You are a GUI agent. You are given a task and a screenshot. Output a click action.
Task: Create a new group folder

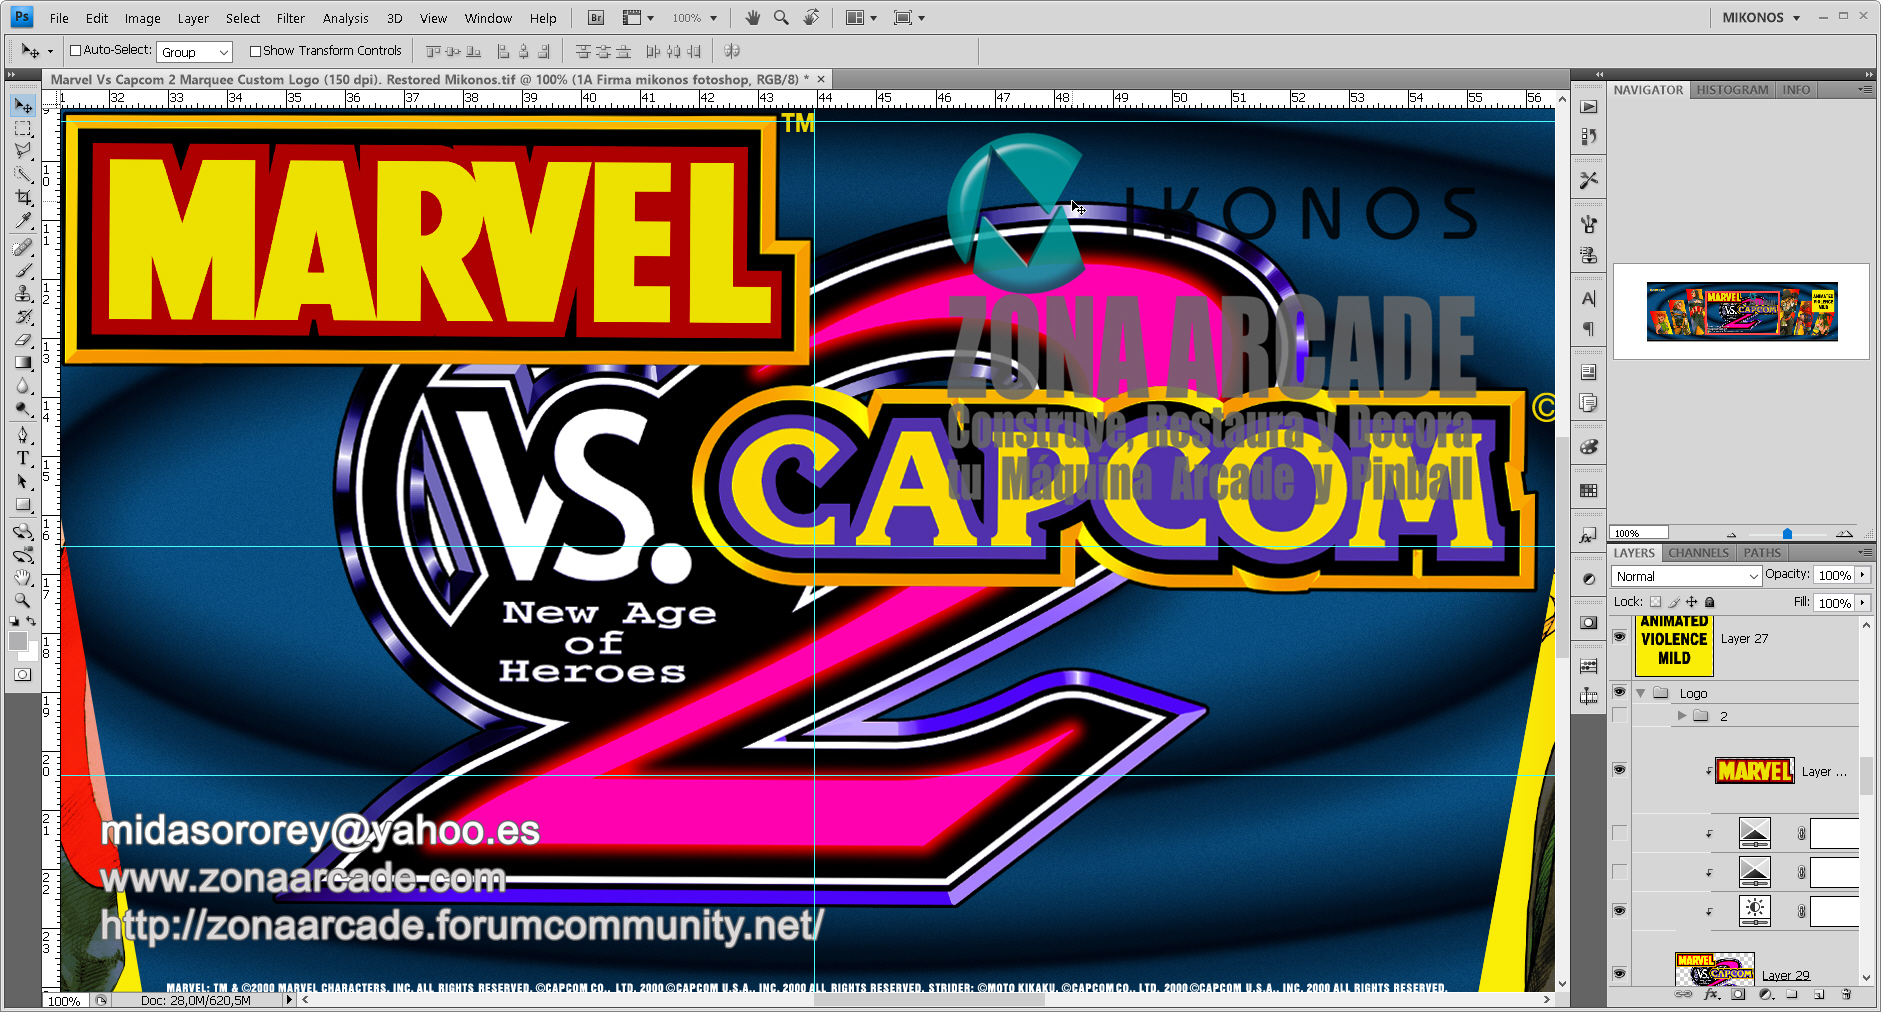(x=1792, y=995)
